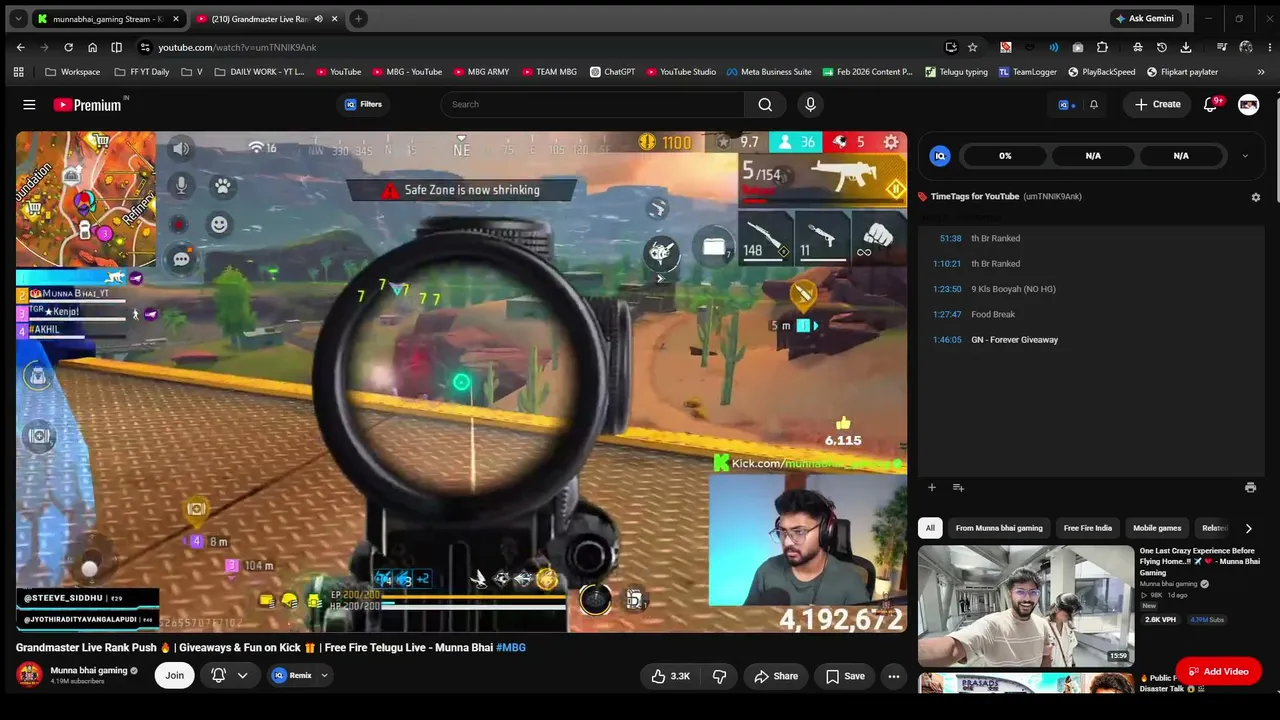The width and height of the screenshot is (1280, 720).
Task: Toggle the browser side panel
Action: (x=116, y=47)
